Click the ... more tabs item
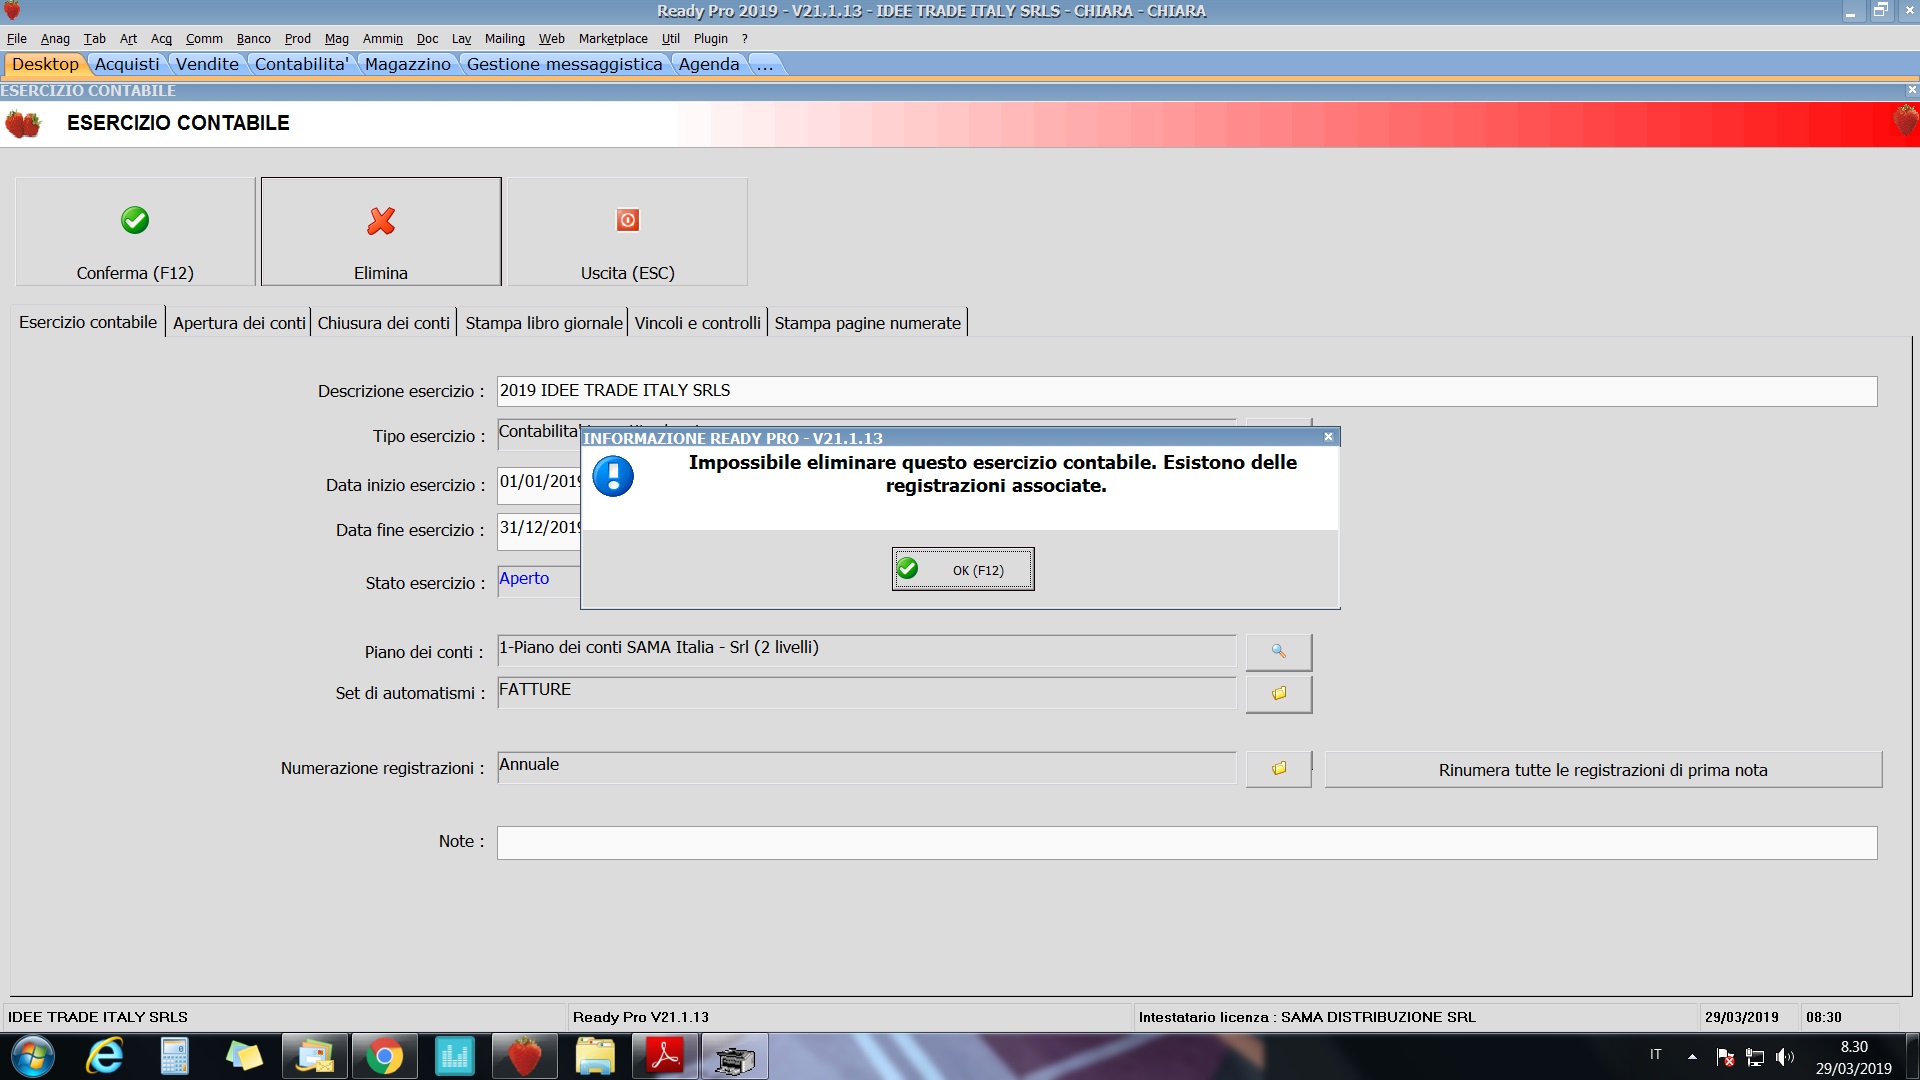 pyautogui.click(x=765, y=64)
